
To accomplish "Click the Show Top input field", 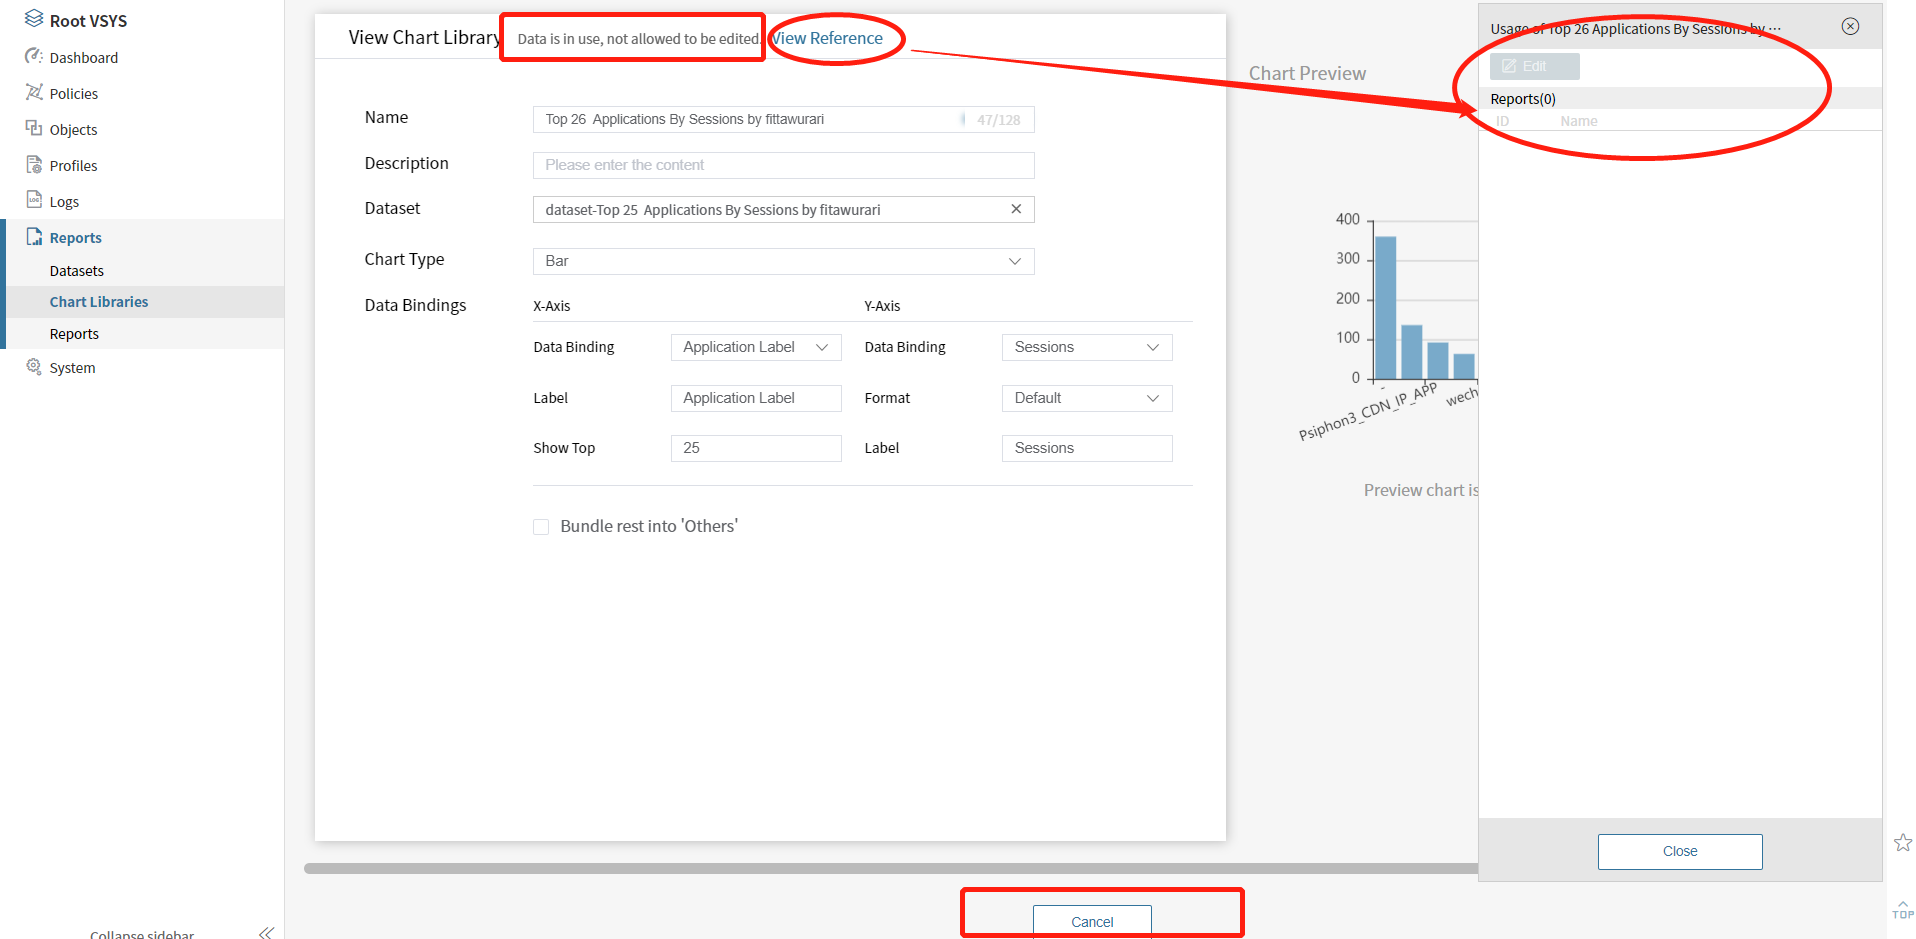I will click(x=755, y=448).
